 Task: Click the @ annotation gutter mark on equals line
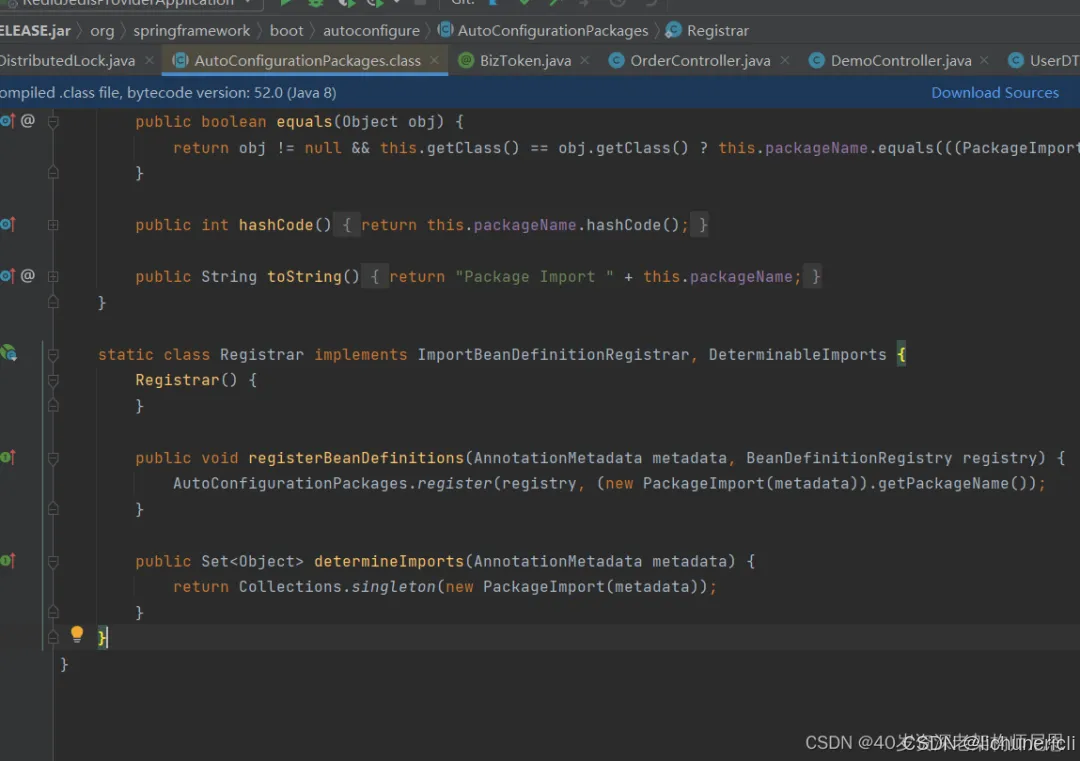coord(28,121)
